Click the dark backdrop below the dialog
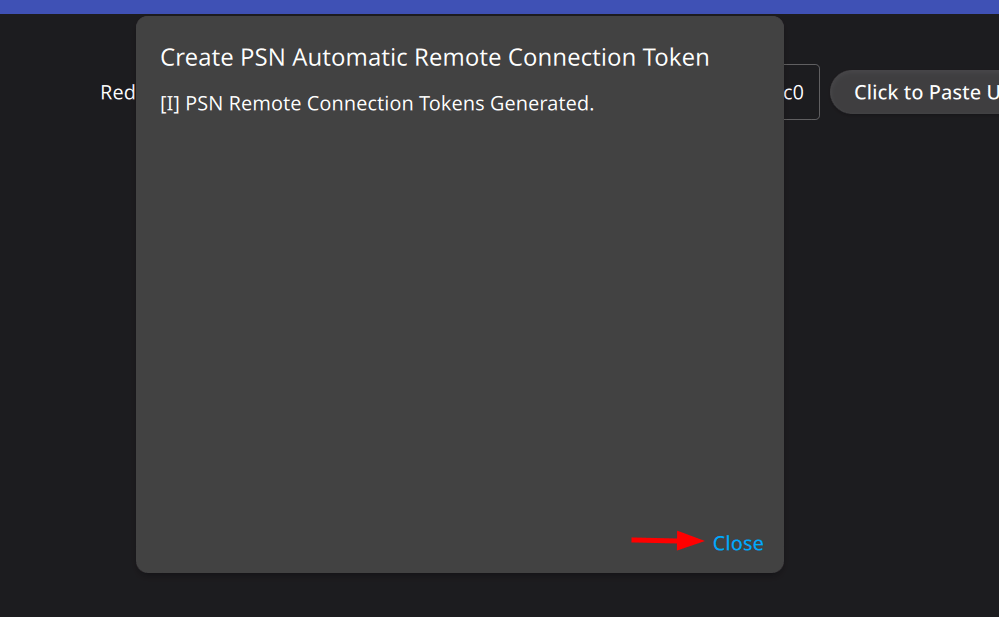 [459, 595]
